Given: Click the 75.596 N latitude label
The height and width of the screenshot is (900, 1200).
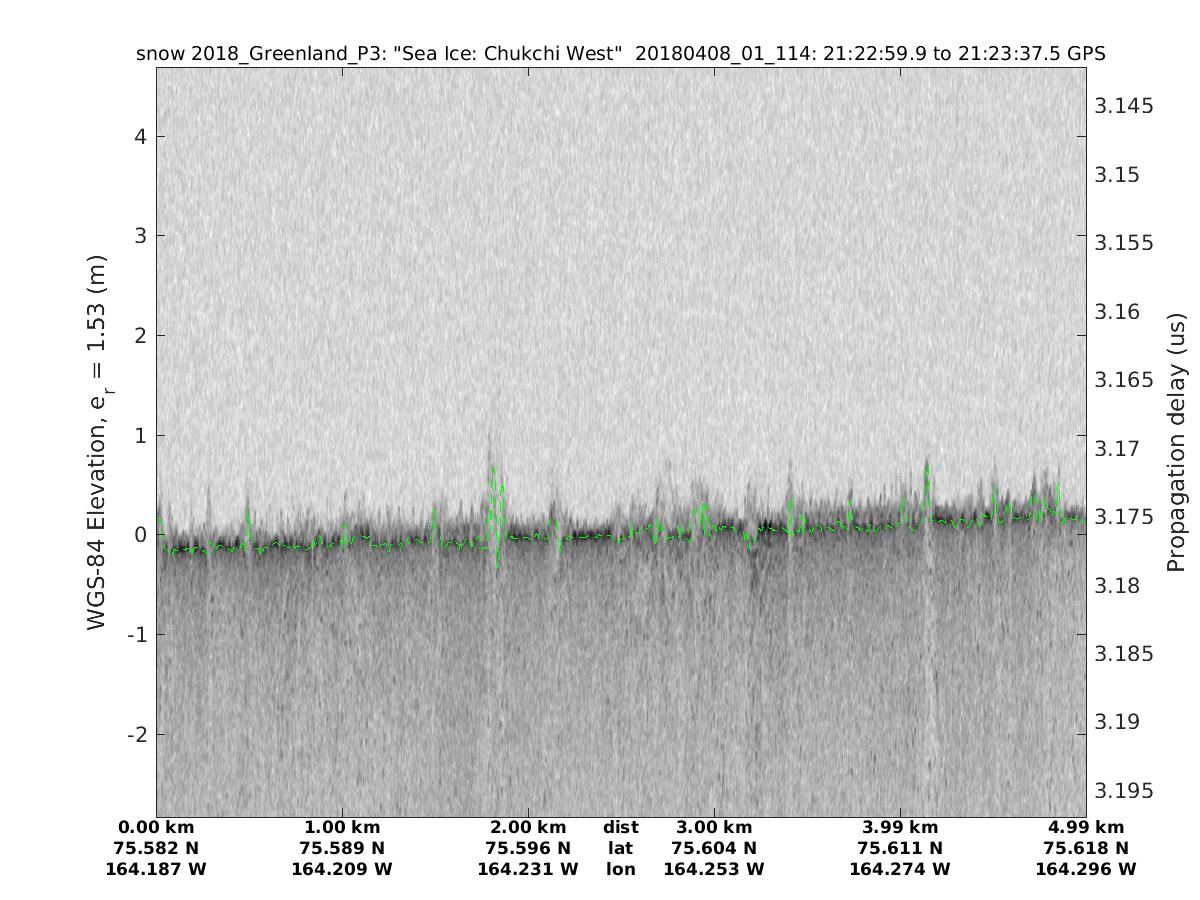Looking at the screenshot, I should pyautogui.click(x=528, y=848).
